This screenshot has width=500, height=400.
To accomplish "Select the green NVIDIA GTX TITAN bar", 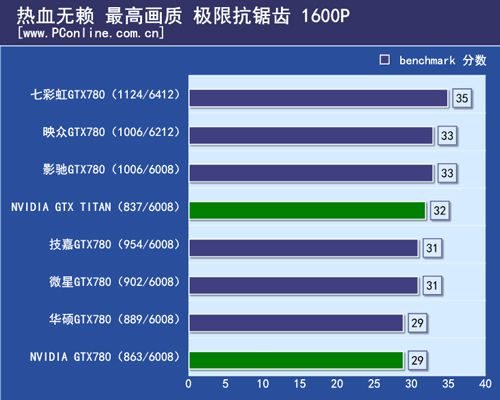I will click(x=308, y=211).
